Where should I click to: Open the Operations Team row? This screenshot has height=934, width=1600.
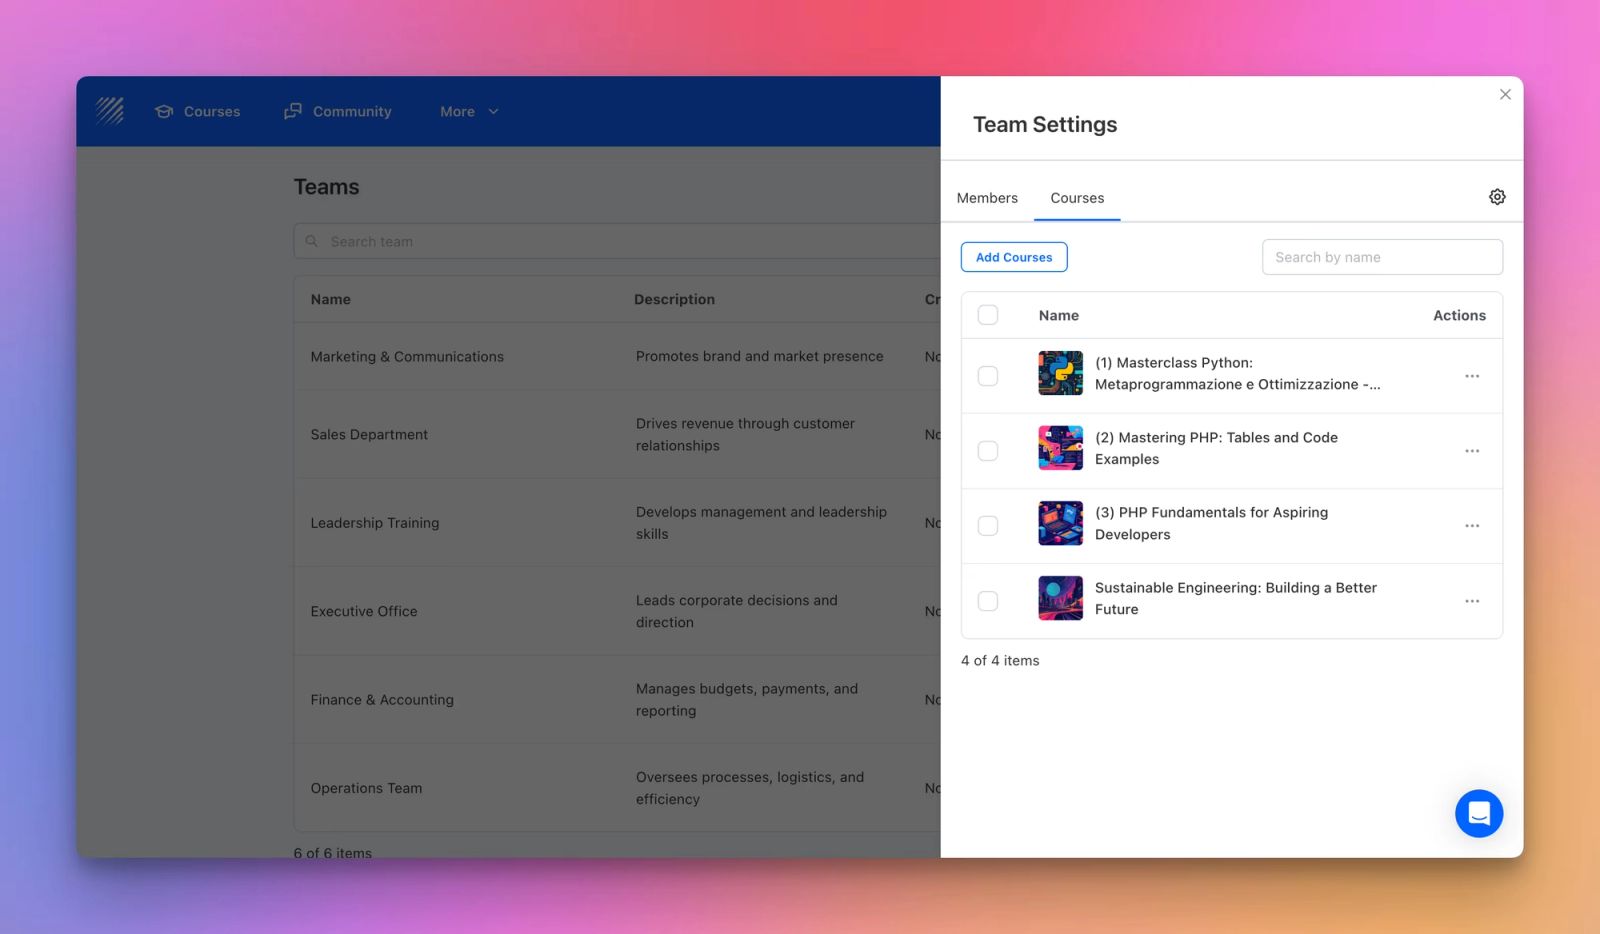click(x=617, y=788)
